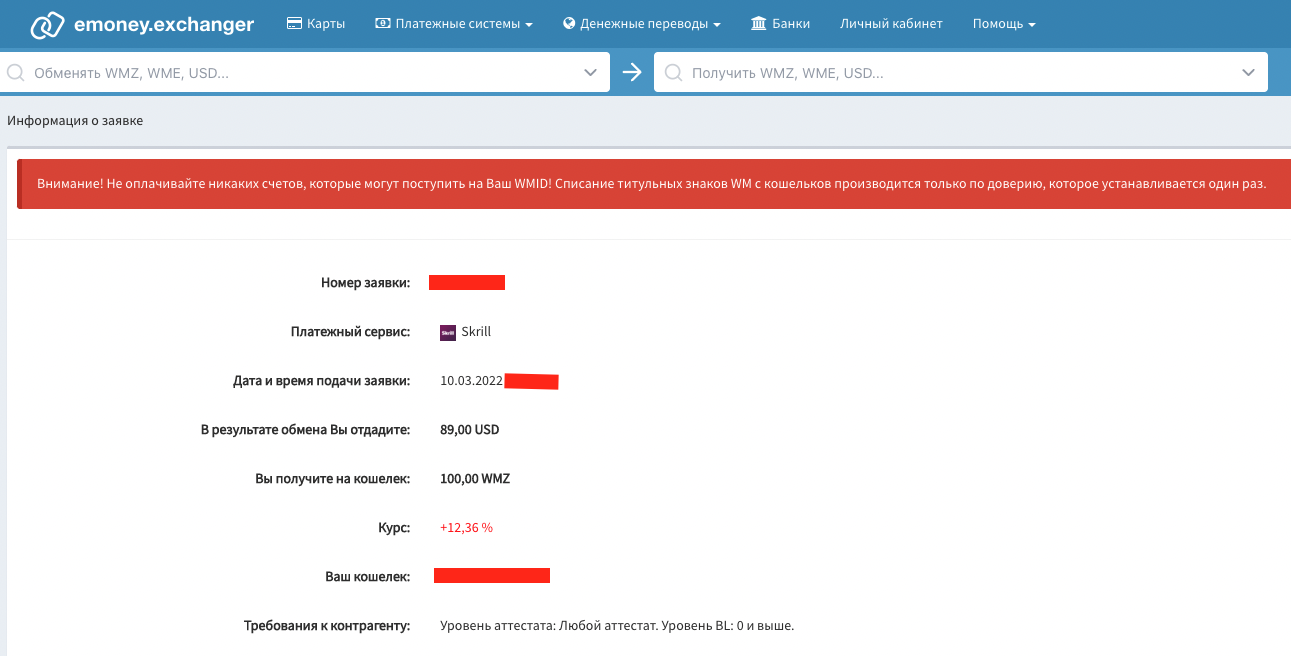The width and height of the screenshot is (1291, 656).
Task: Open the Помощь dropdown menu
Action: tap(1003, 24)
